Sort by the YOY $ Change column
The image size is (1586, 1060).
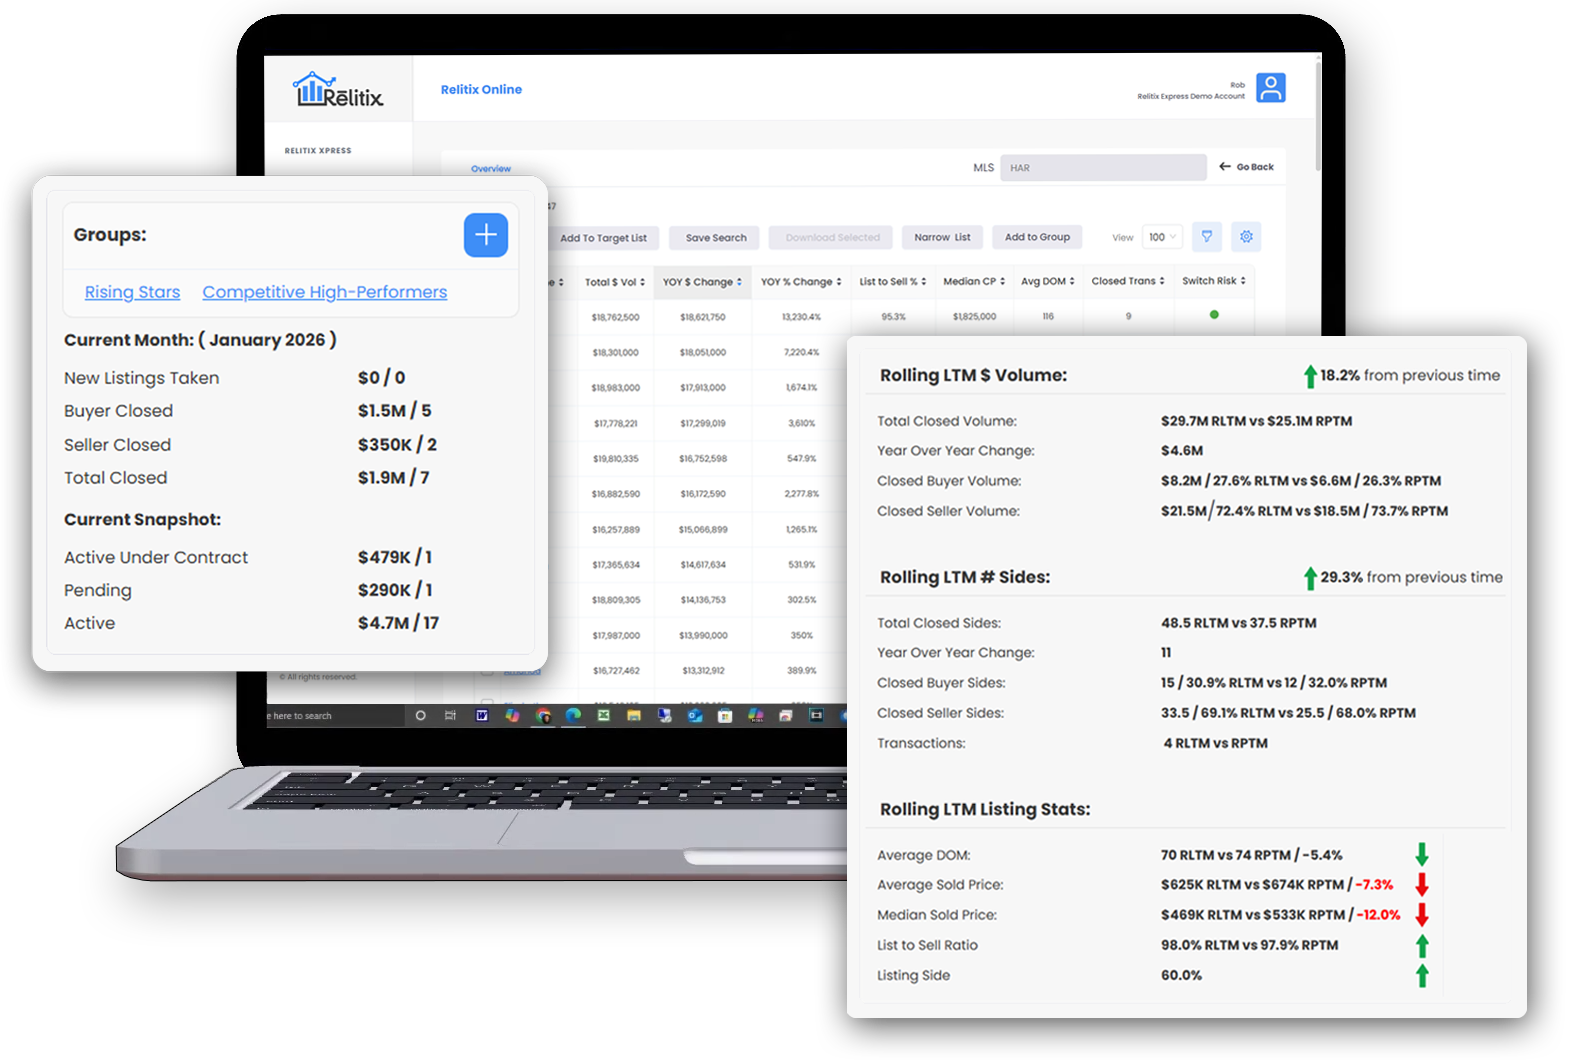point(702,282)
